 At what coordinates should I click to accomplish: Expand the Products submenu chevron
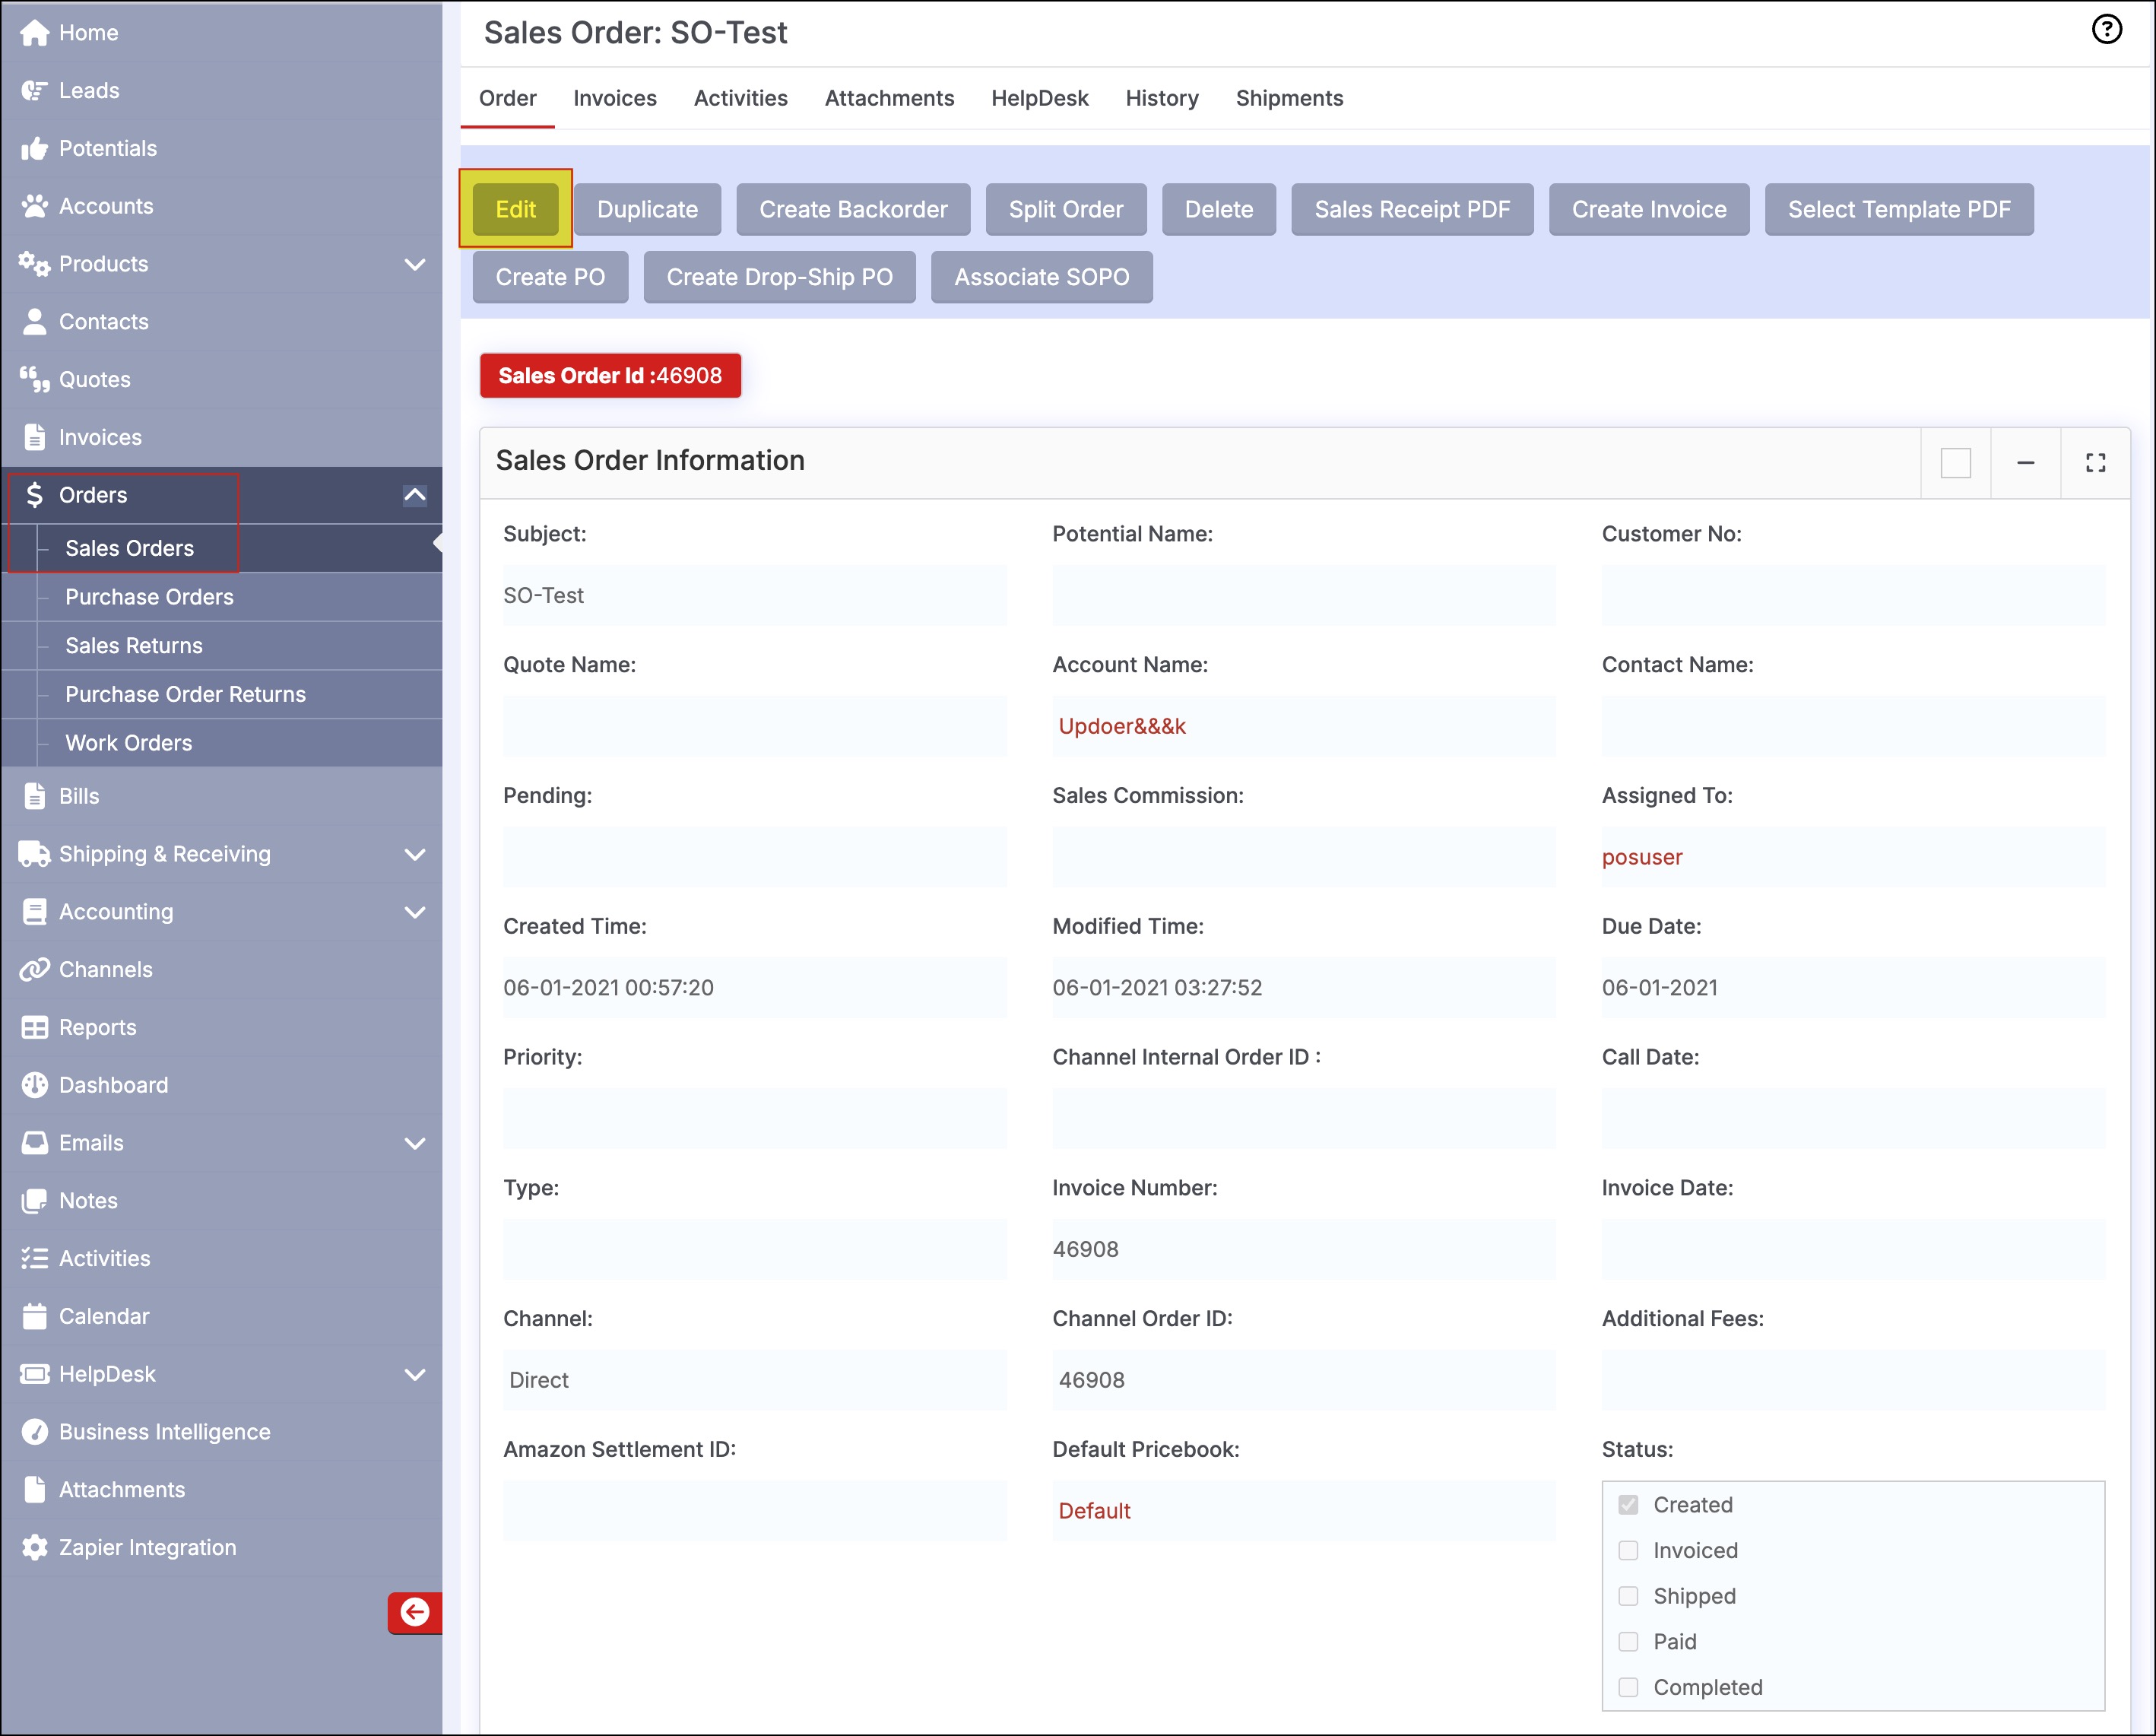point(414,264)
